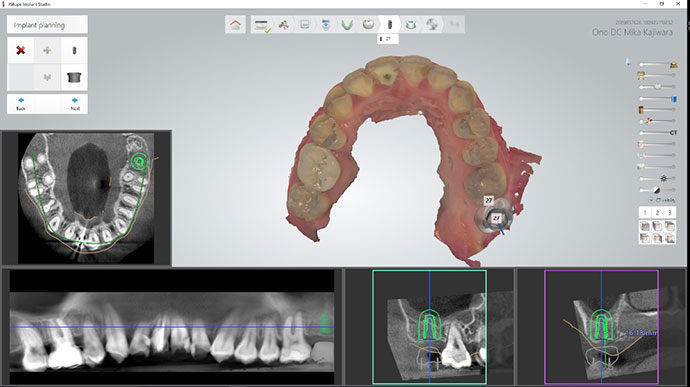
Task: Select the sleeve component icon
Action: (x=74, y=77)
